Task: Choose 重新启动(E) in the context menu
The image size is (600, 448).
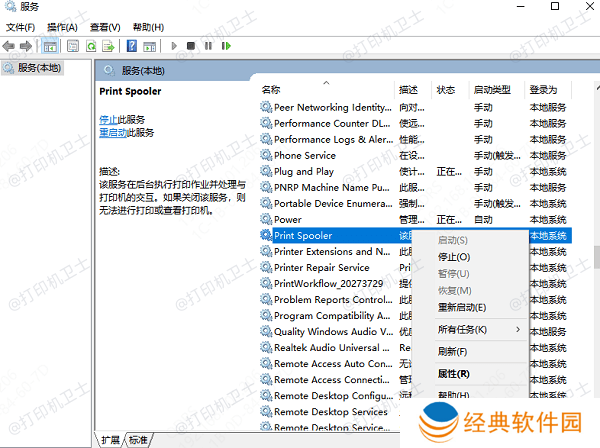Action: coord(461,307)
